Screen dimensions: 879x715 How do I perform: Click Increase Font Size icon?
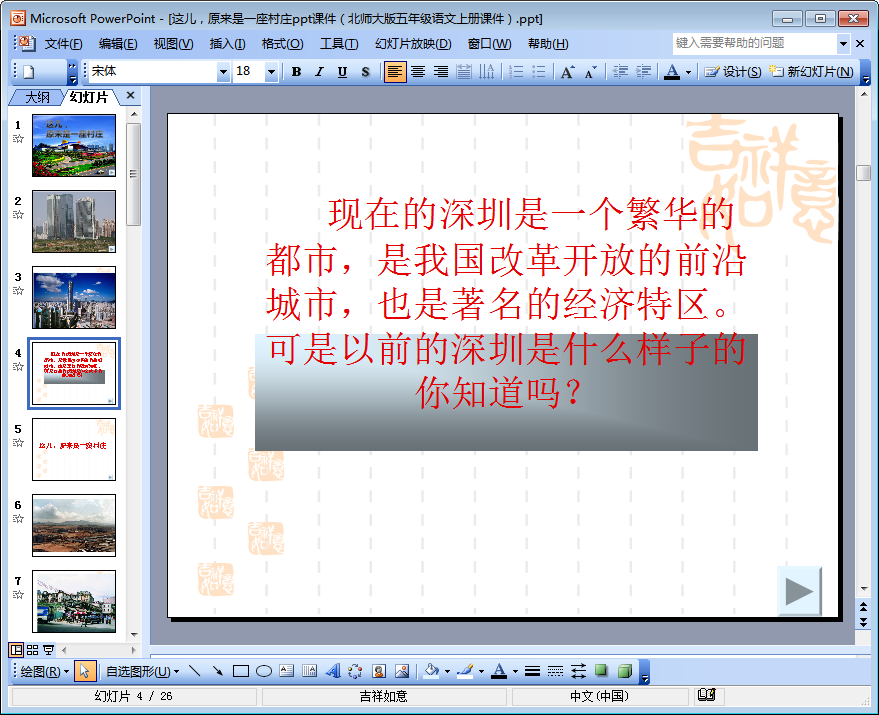click(567, 72)
